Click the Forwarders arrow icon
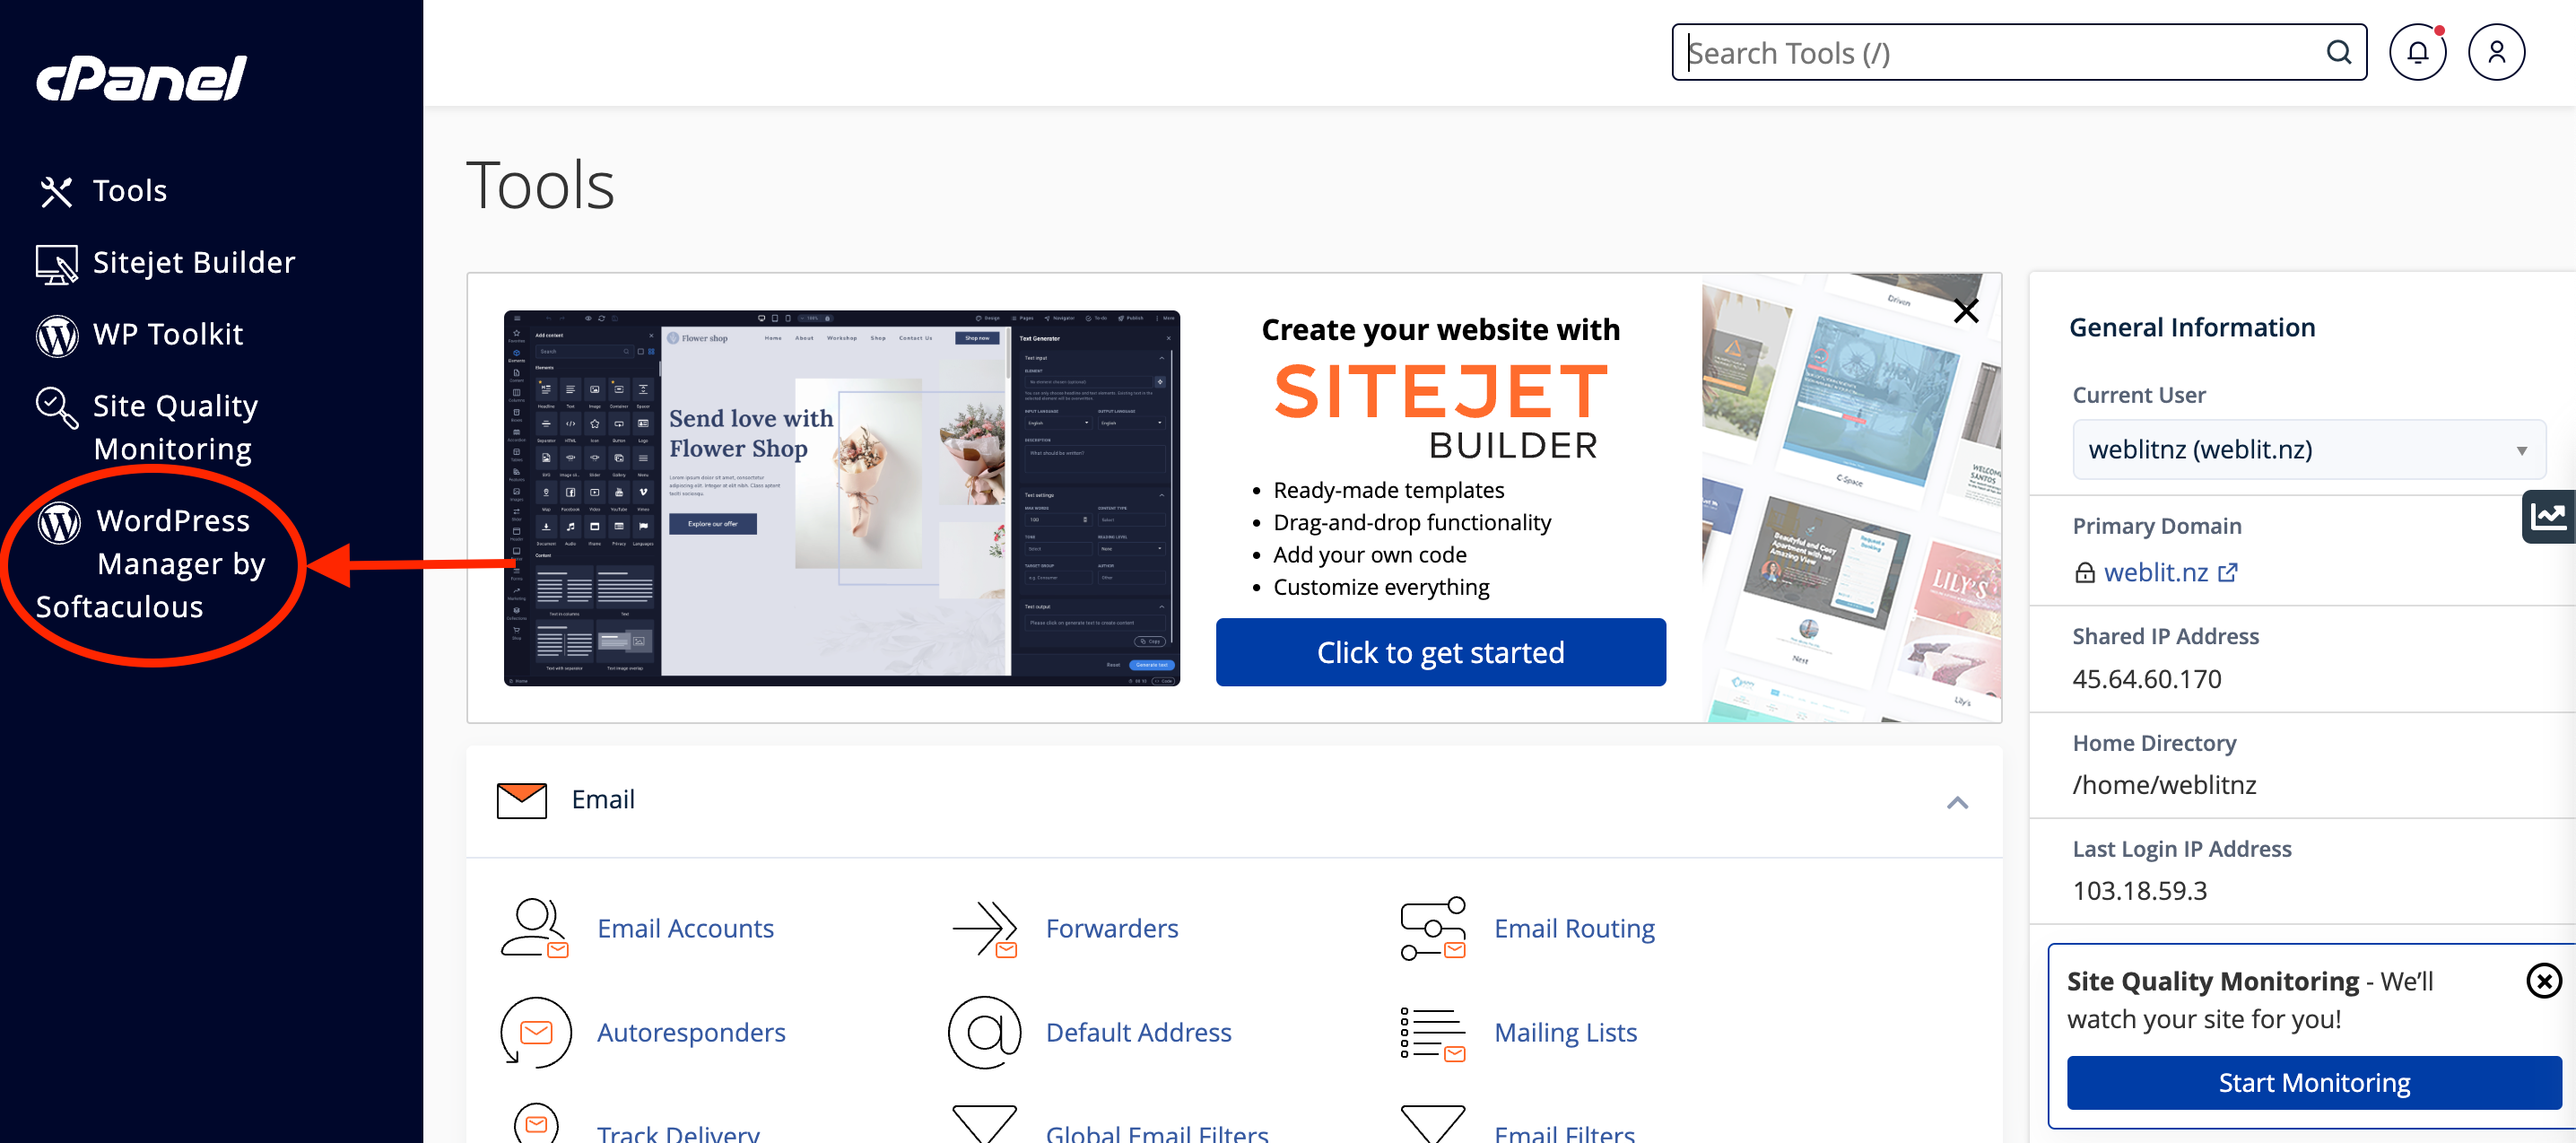2576x1143 pixels. coord(984,928)
